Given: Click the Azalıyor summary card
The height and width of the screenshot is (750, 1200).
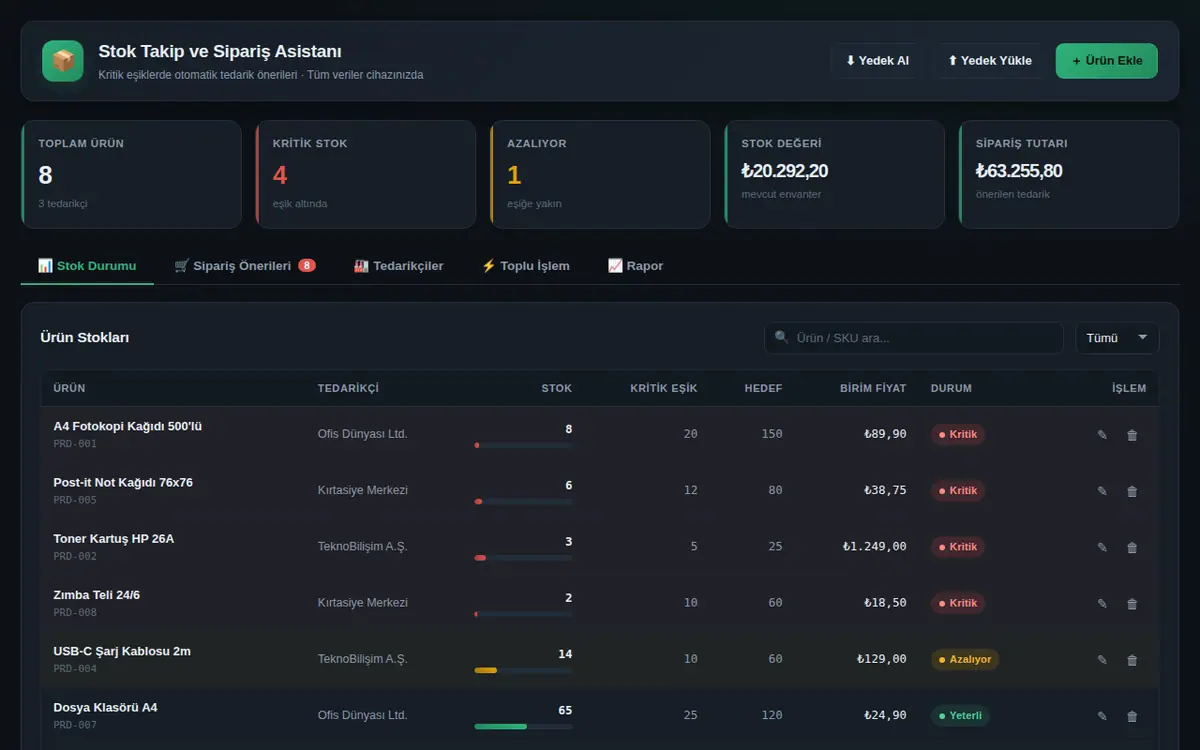Looking at the screenshot, I should 600,175.
